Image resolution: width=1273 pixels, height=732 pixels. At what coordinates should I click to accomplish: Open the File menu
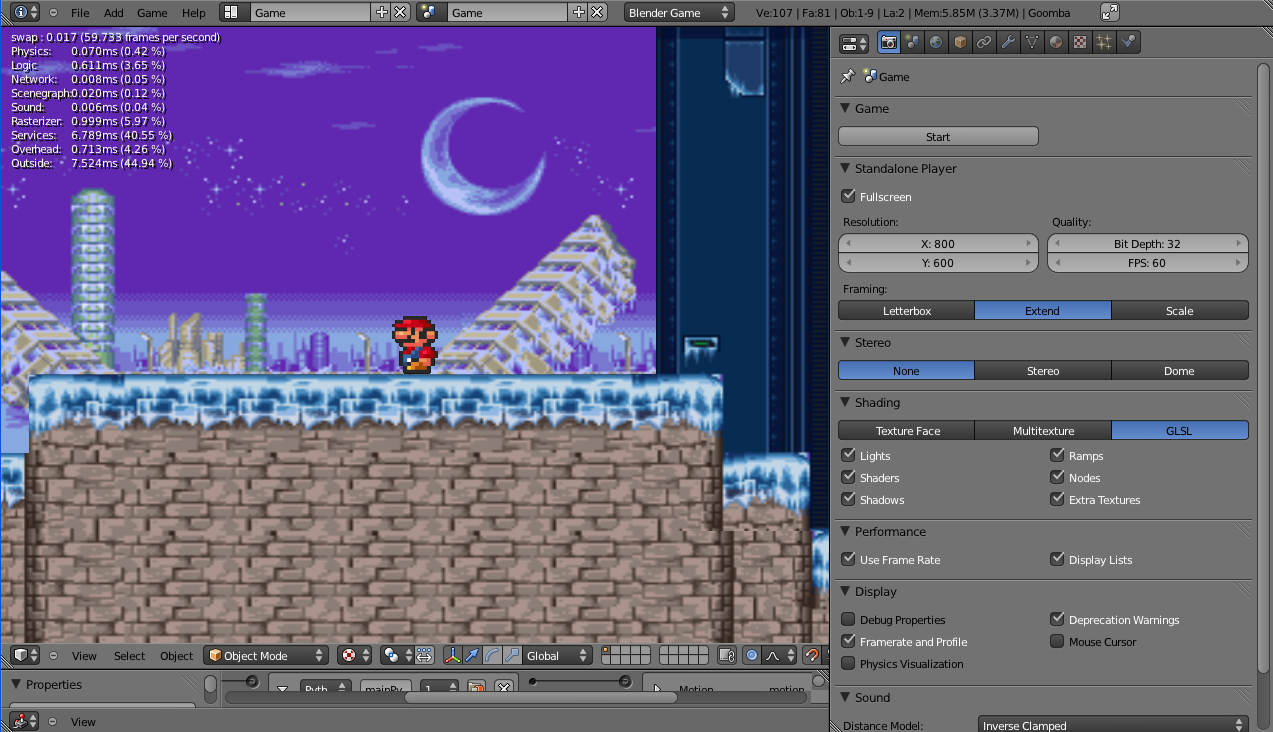pyautogui.click(x=80, y=13)
